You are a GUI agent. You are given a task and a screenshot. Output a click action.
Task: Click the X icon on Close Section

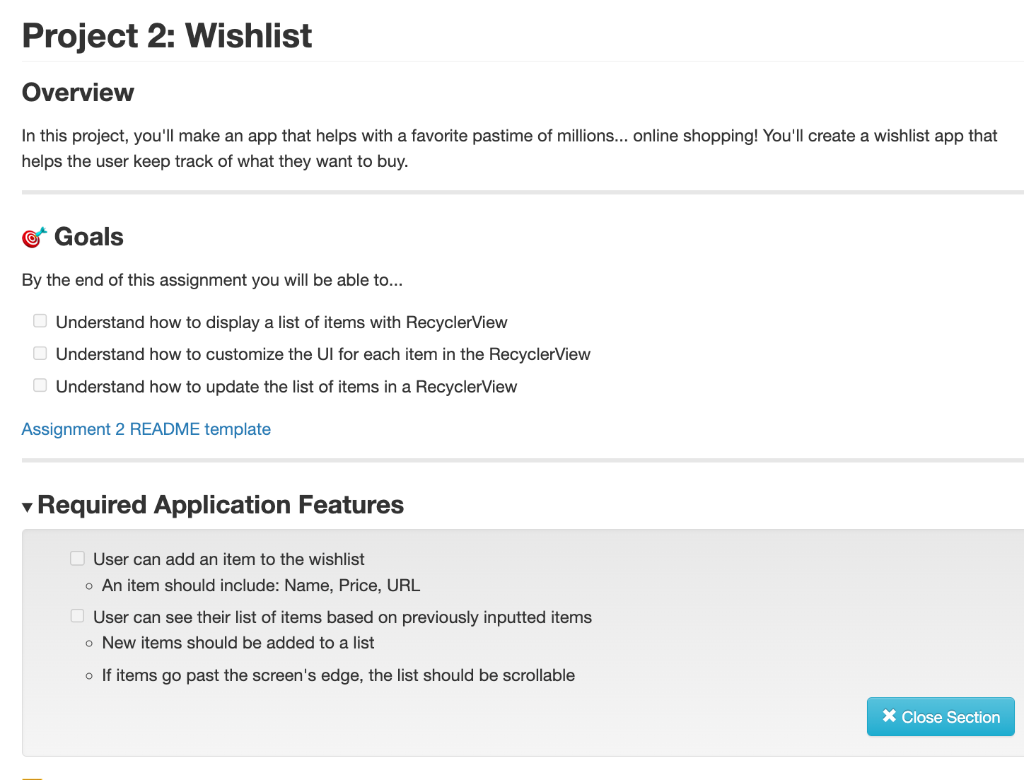[889, 717]
